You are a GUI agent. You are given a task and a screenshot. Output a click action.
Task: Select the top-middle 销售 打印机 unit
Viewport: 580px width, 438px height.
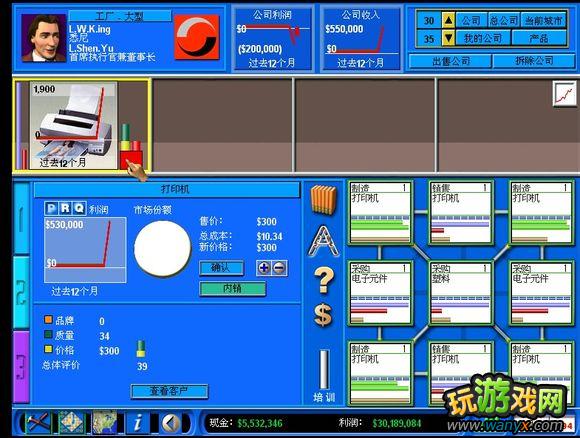click(x=461, y=212)
